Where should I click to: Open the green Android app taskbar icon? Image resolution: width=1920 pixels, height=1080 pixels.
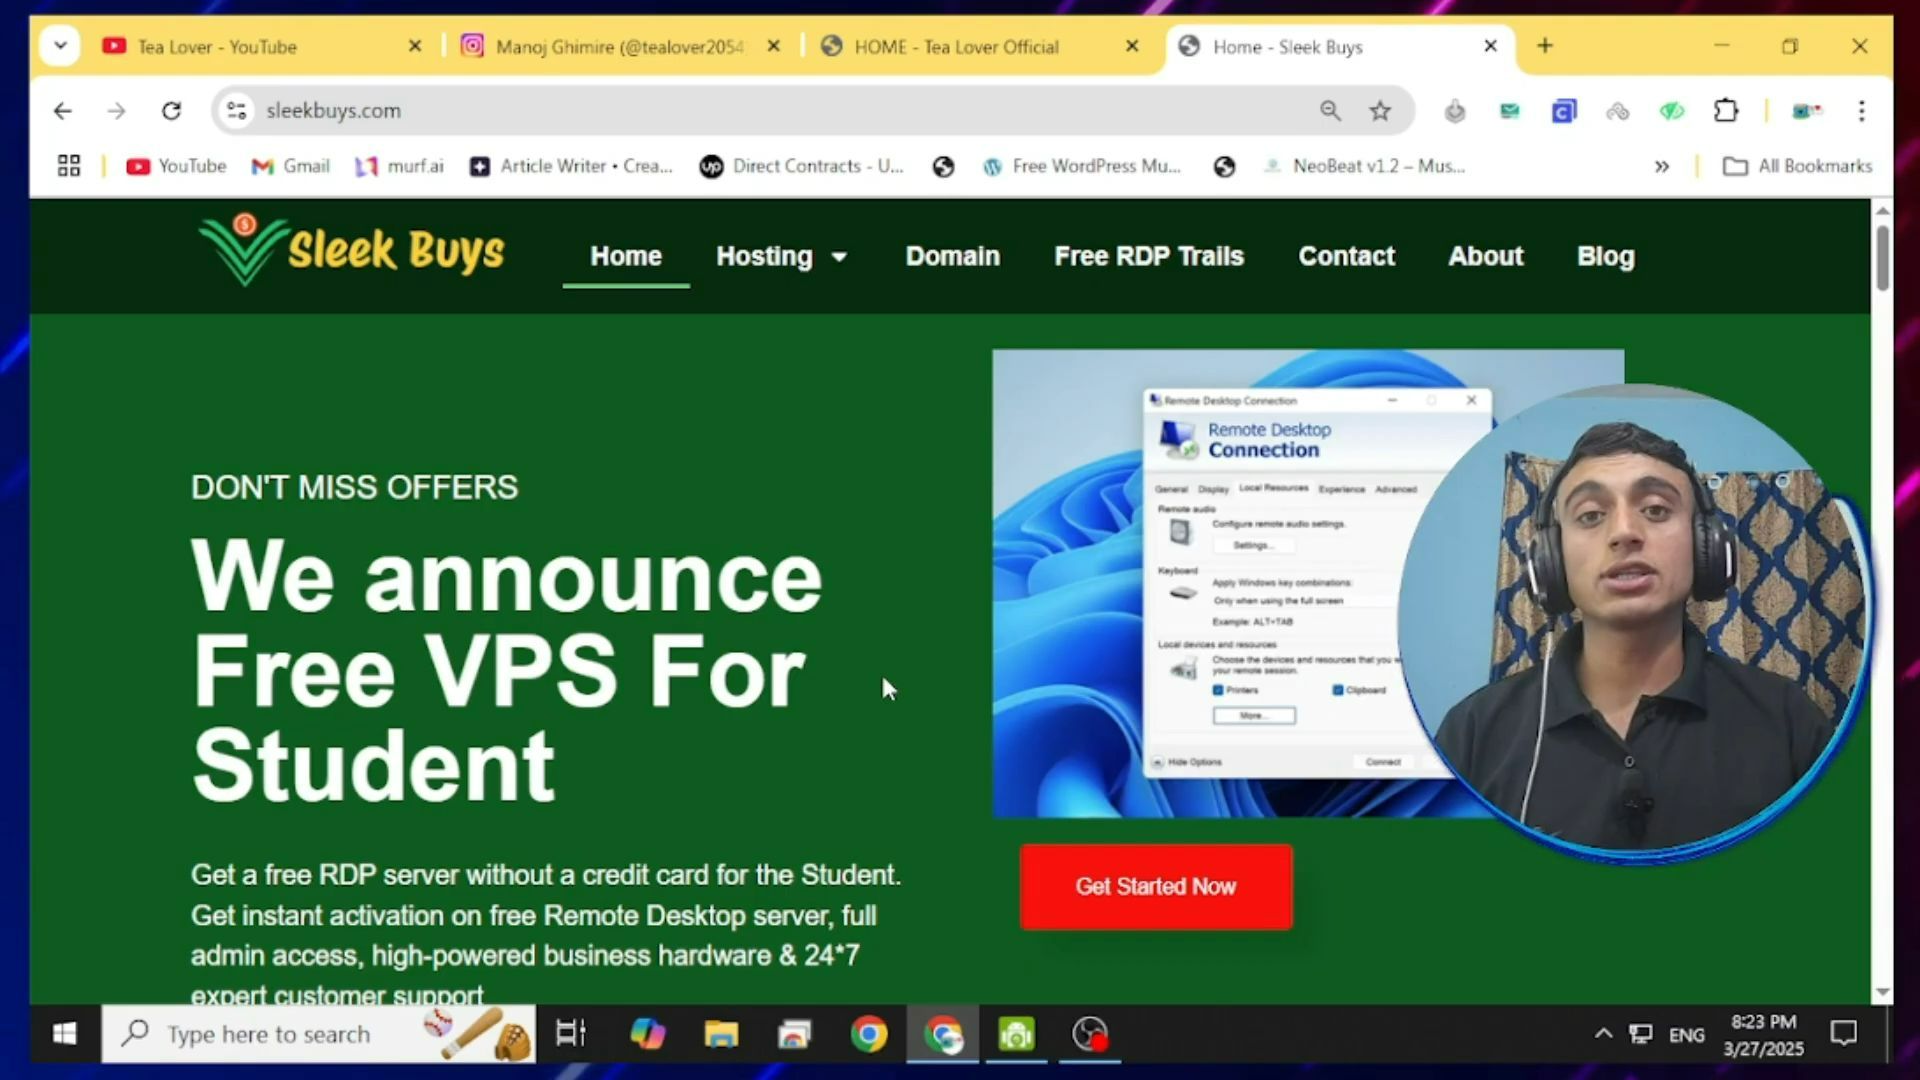click(1016, 1034)
